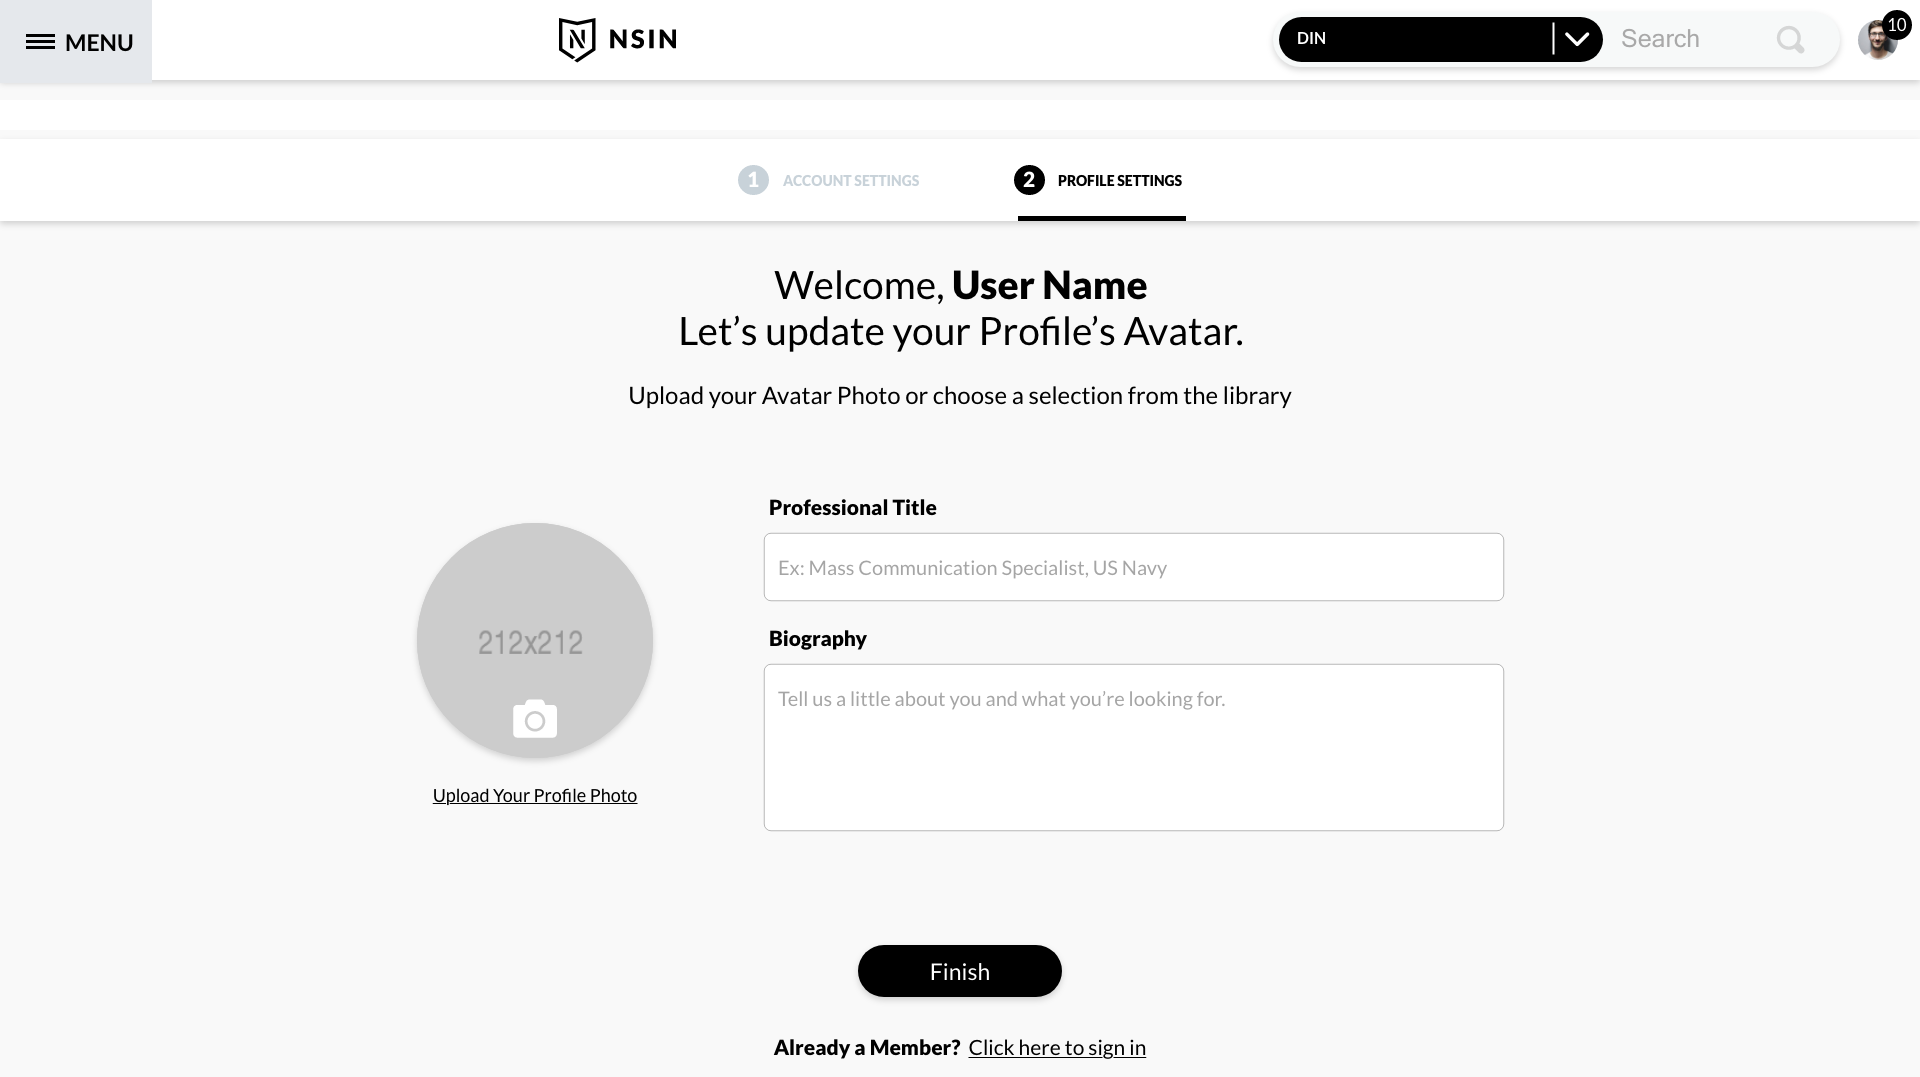
Task: Click the NSIN shield logo
Action: click(x=577, y=40)
